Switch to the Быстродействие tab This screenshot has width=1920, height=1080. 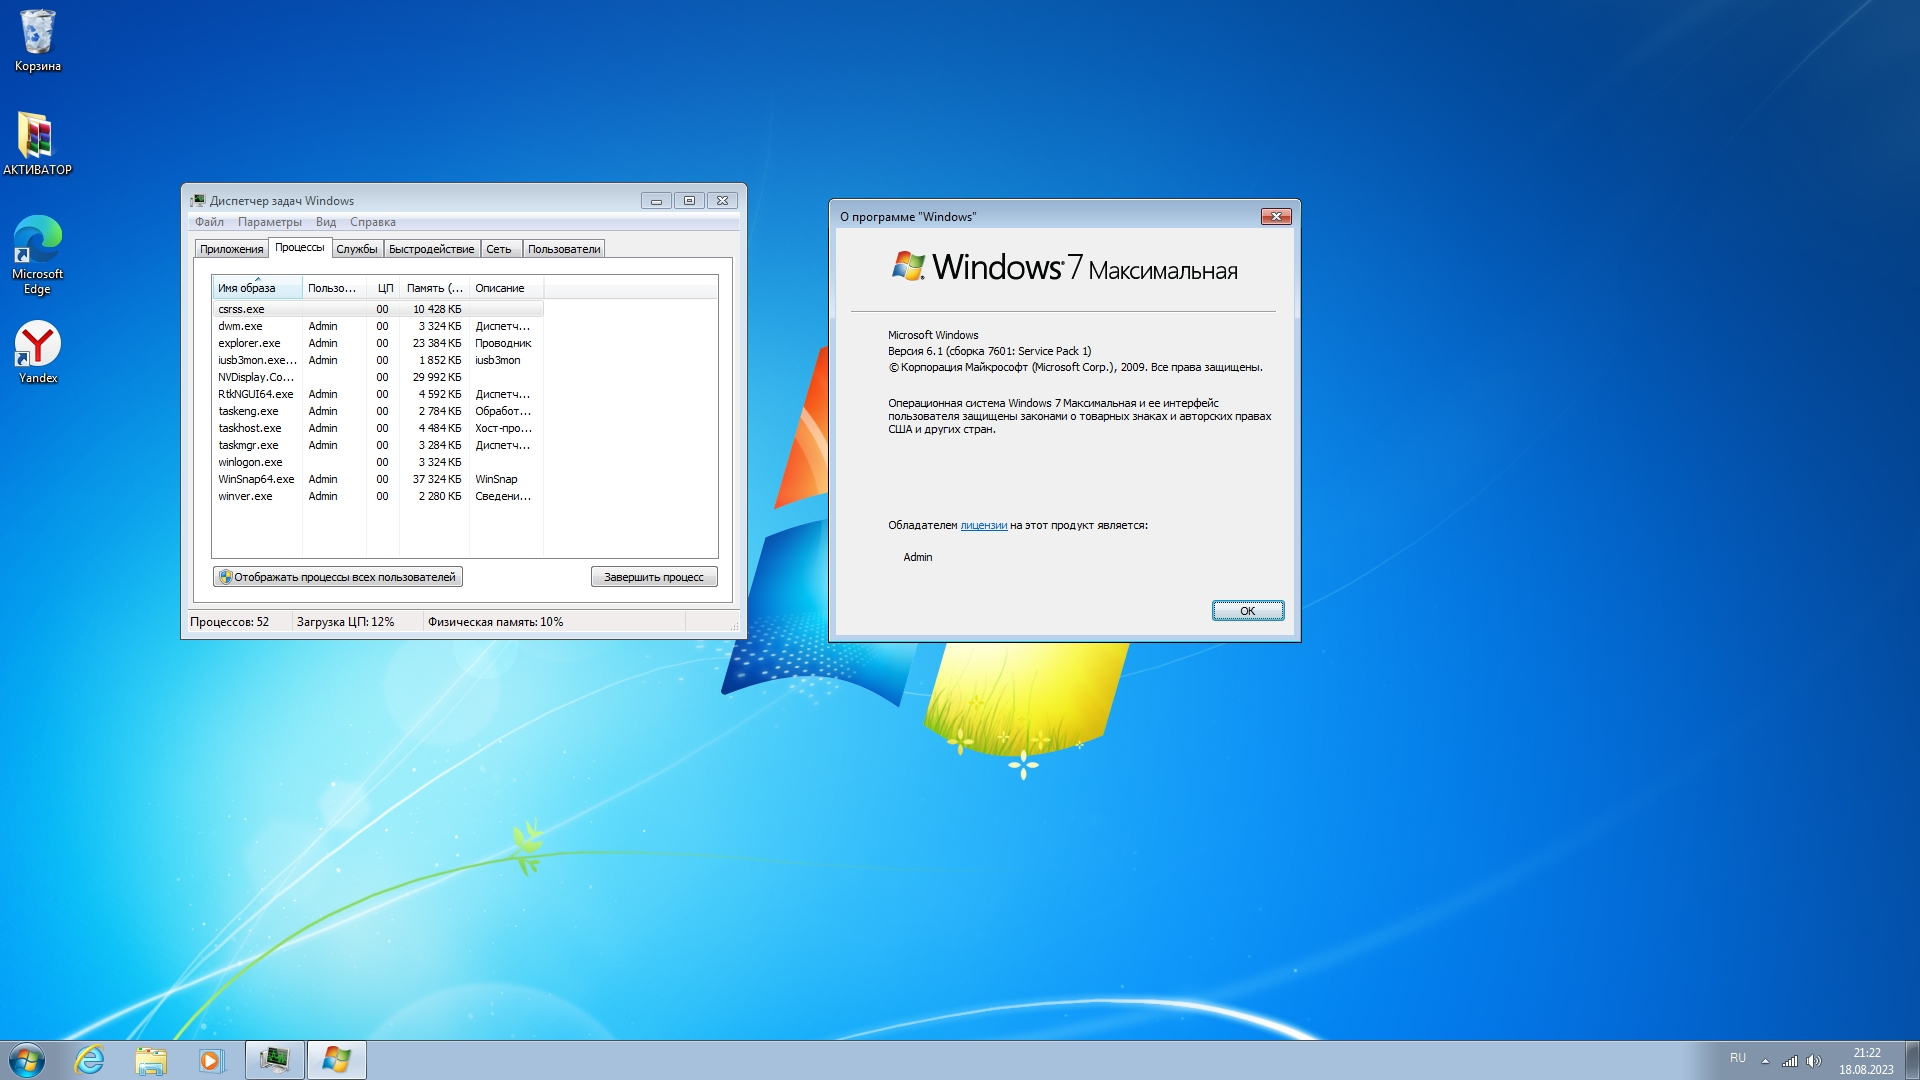431,249
